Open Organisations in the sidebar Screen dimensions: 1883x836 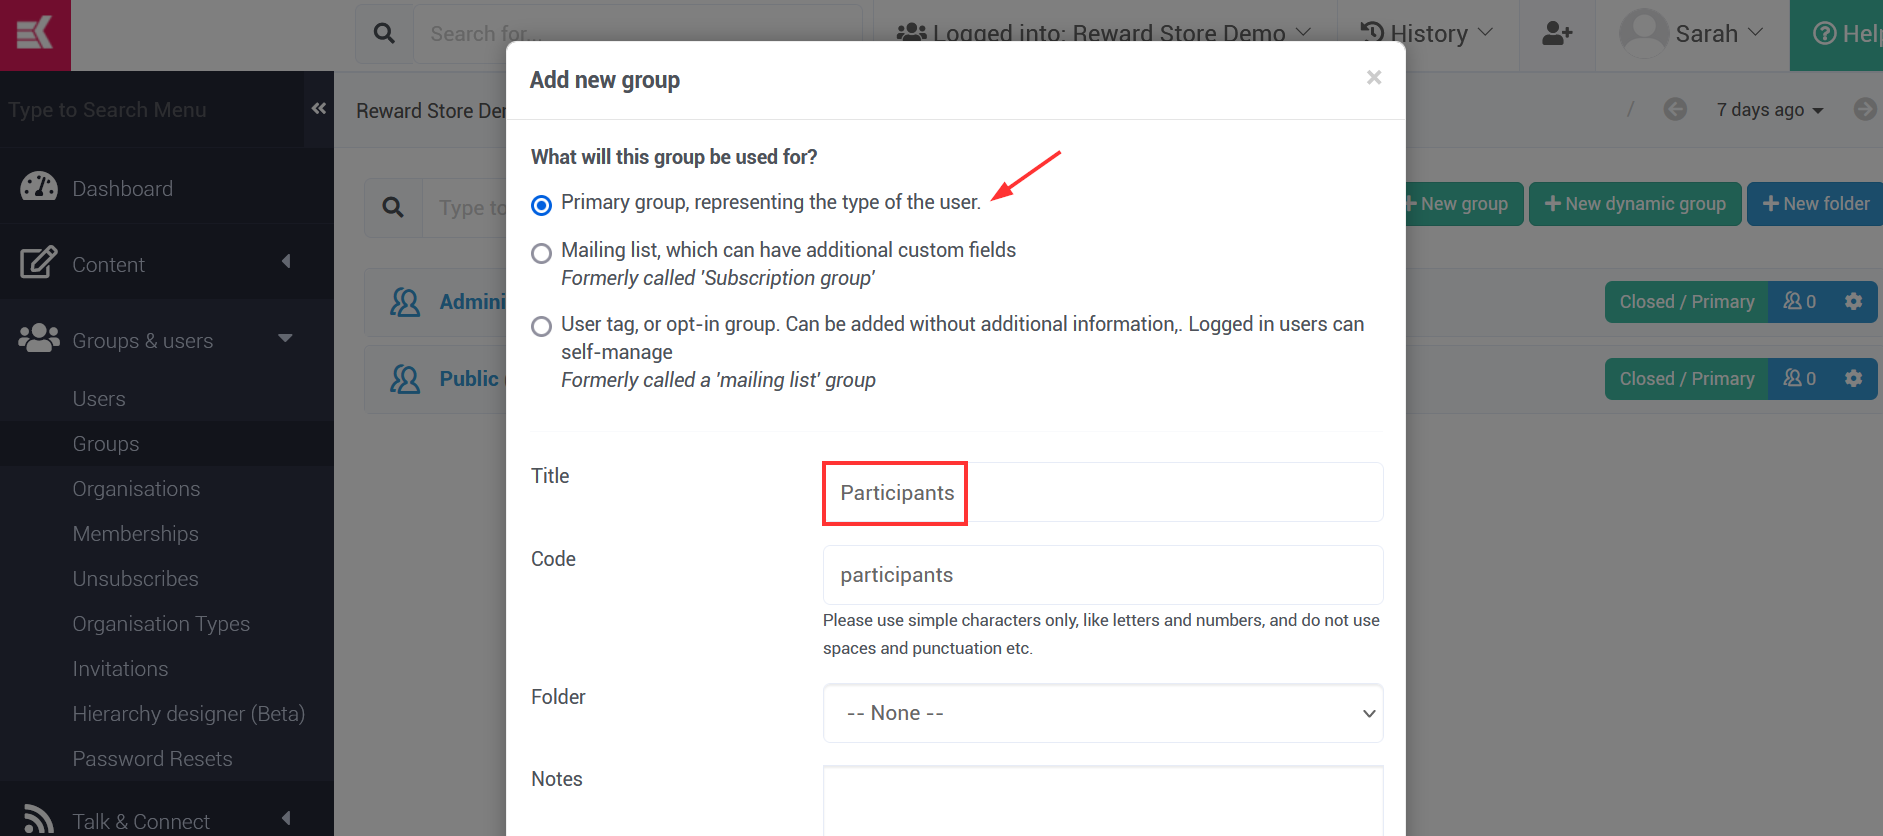[x=136, y=489]
